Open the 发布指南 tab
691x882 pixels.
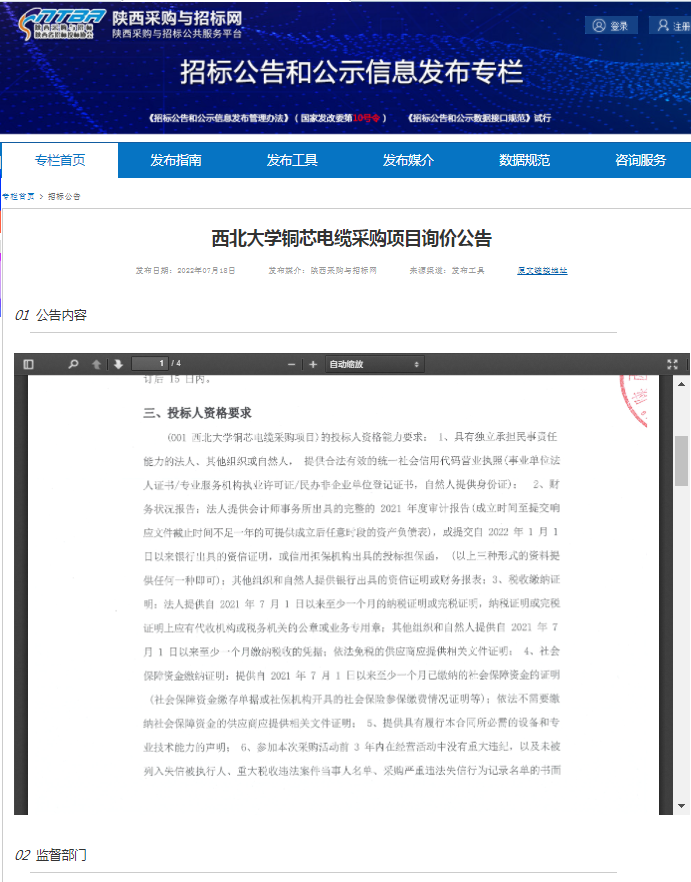(176, 160)
